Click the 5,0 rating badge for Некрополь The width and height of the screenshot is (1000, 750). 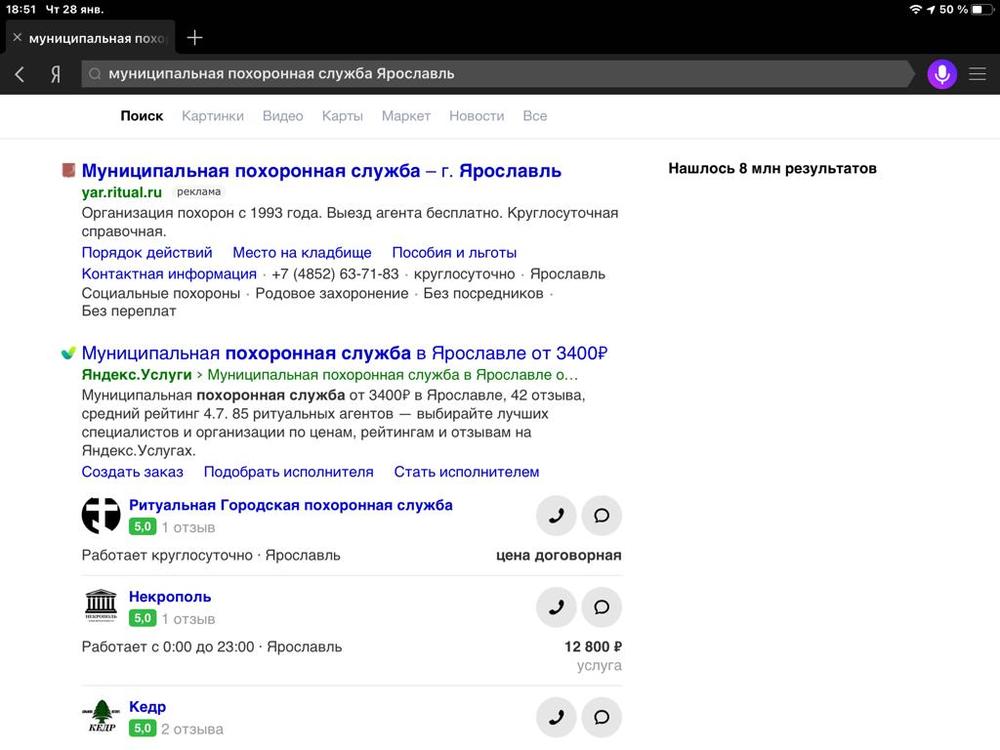tap(142, 618)
